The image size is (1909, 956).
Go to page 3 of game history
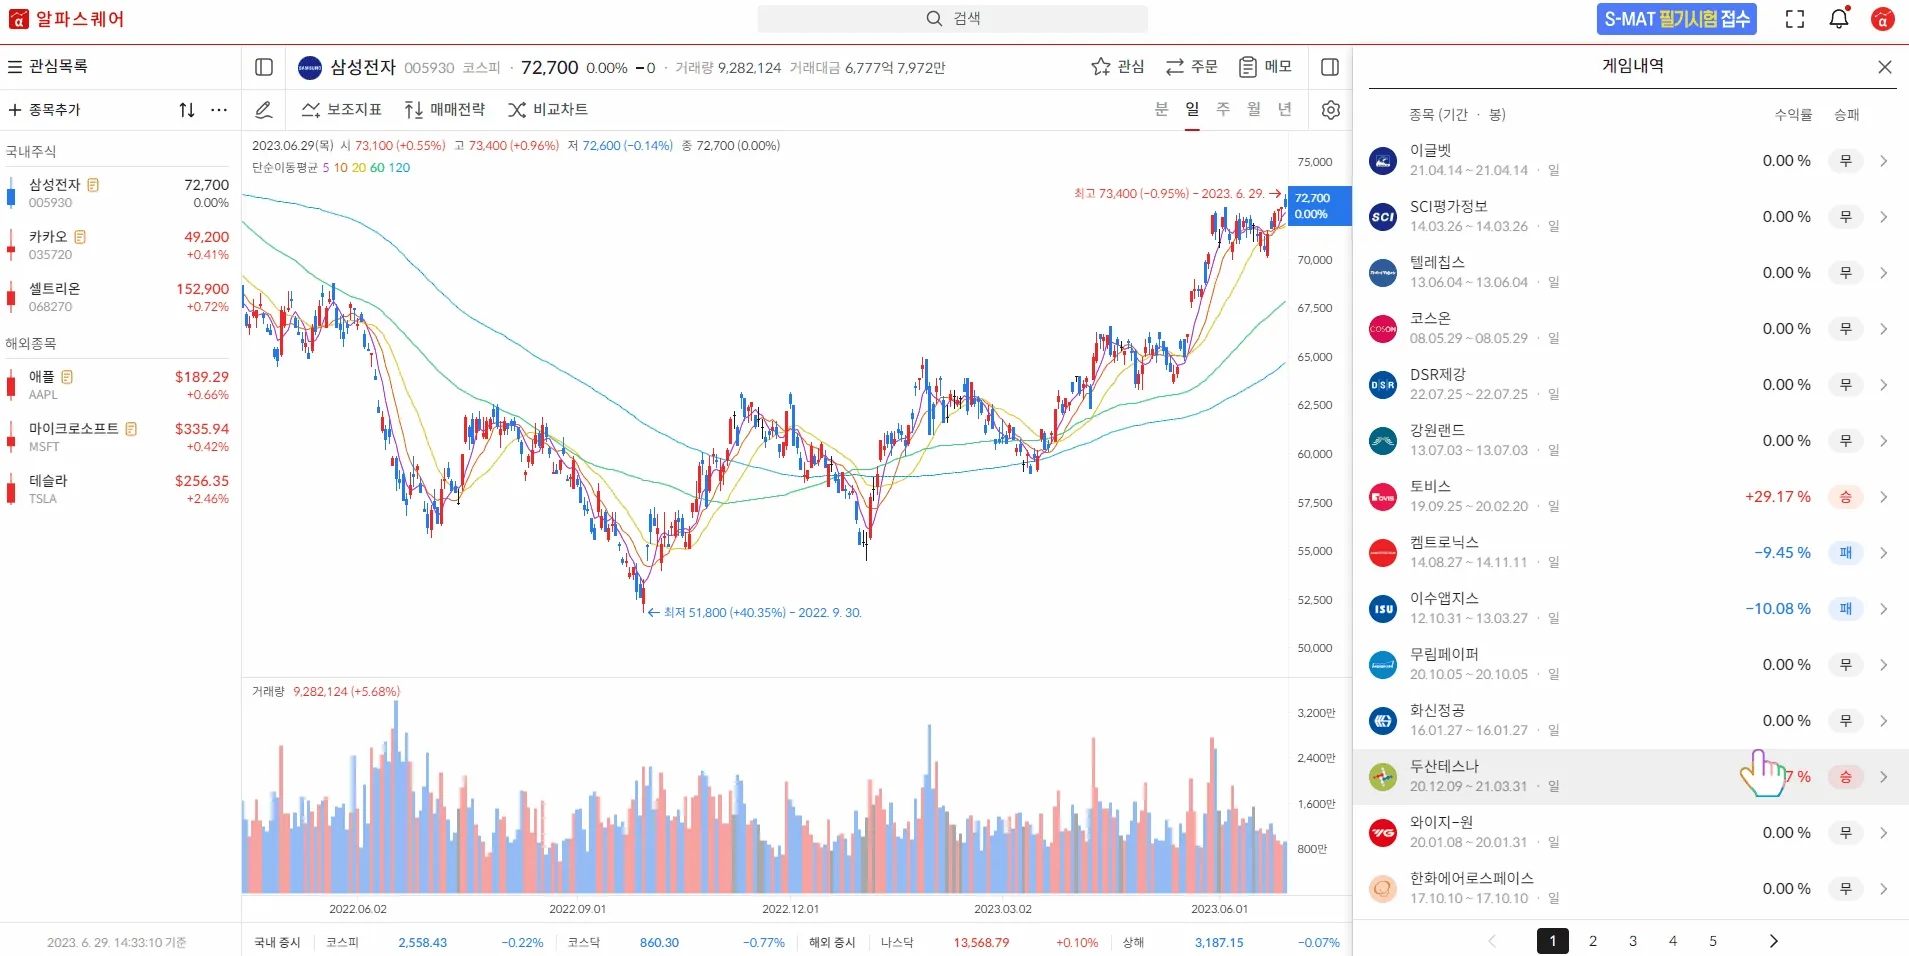point(1633,941)
